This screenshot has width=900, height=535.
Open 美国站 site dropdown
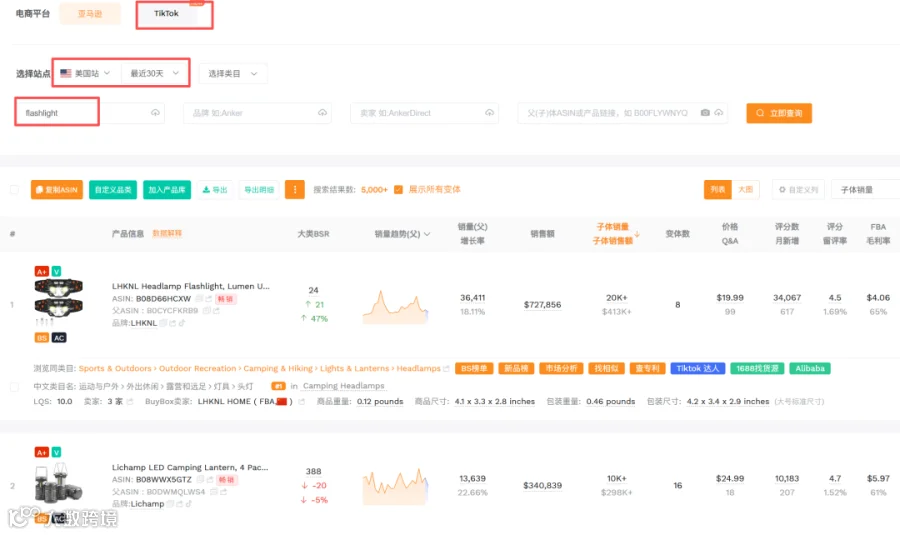(x=87, y=73)
